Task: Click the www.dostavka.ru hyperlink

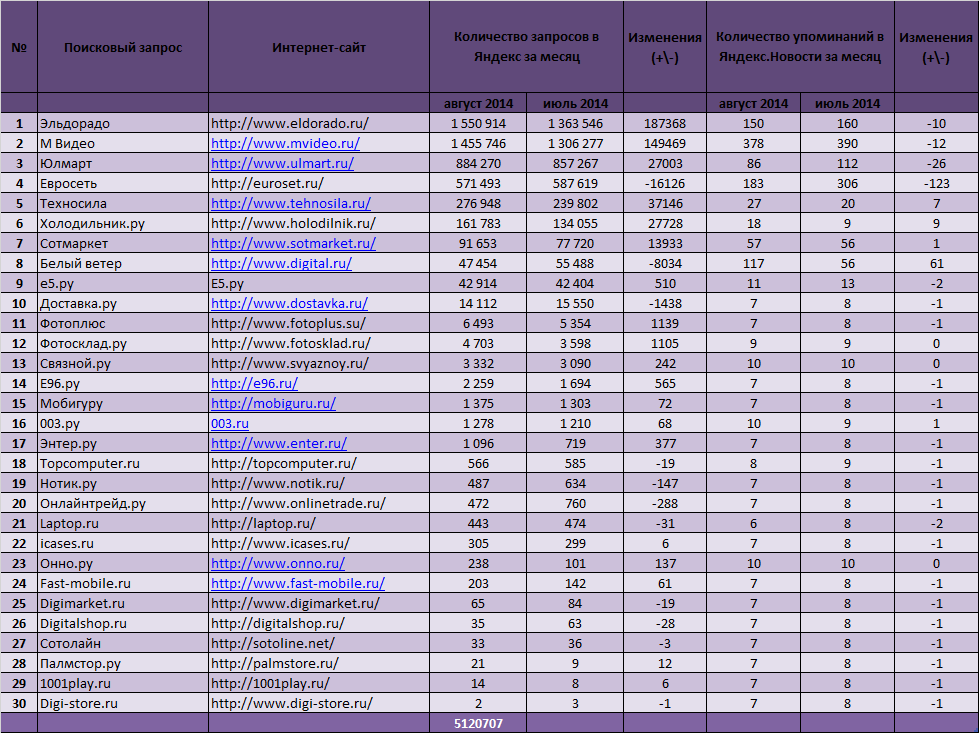Action: click(x=289, y=304)
